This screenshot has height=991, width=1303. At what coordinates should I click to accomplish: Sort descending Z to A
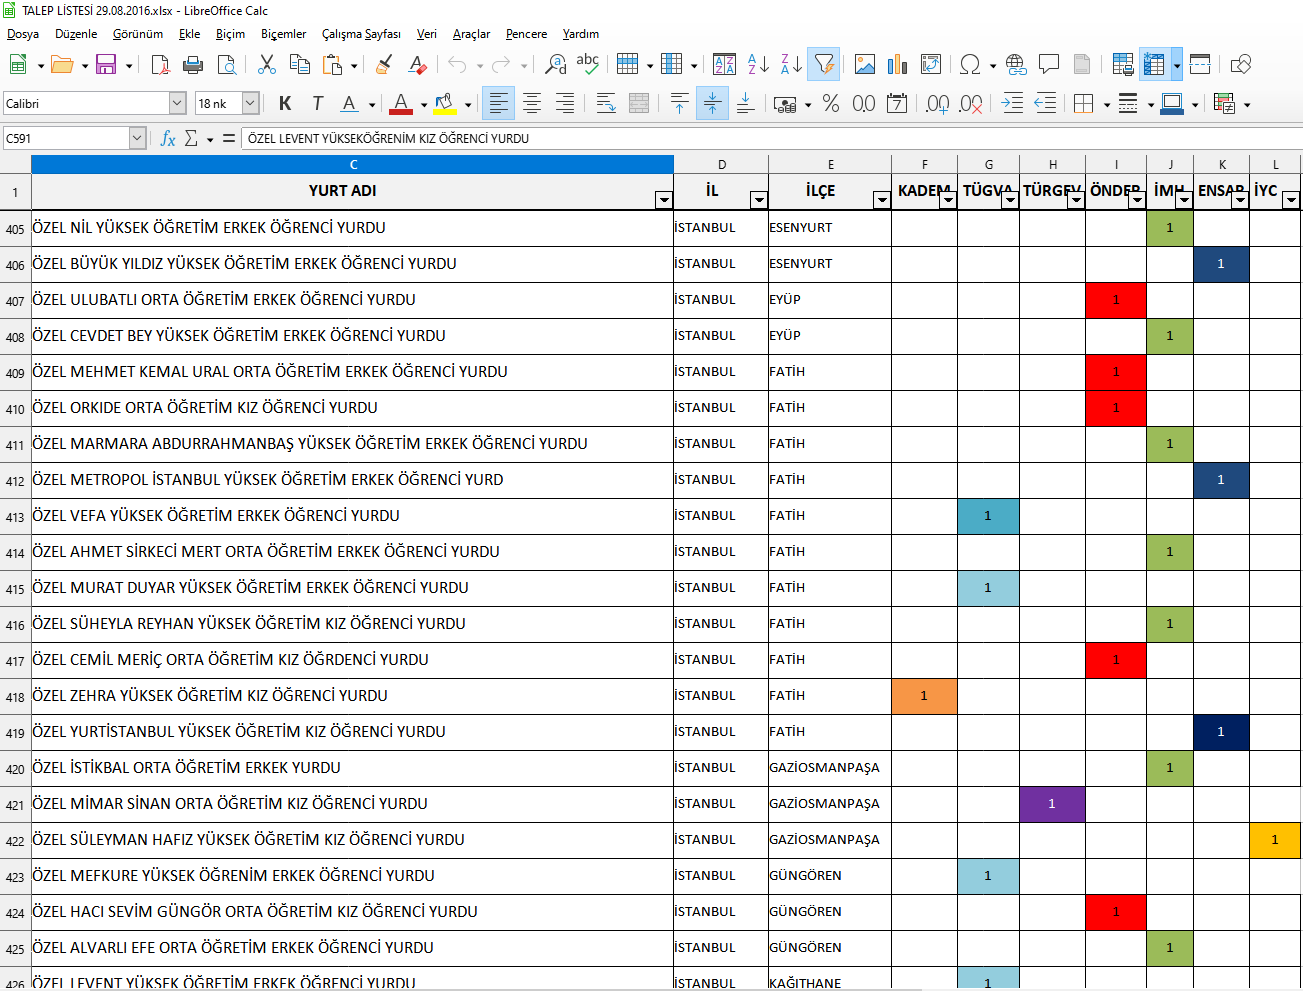point(791,65)
